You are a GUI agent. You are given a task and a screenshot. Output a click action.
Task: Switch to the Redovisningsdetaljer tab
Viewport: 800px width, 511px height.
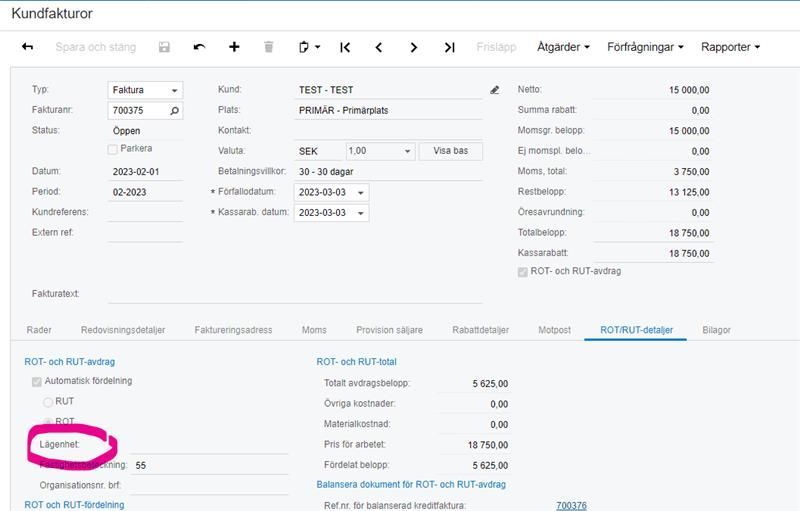coord(123,330)
